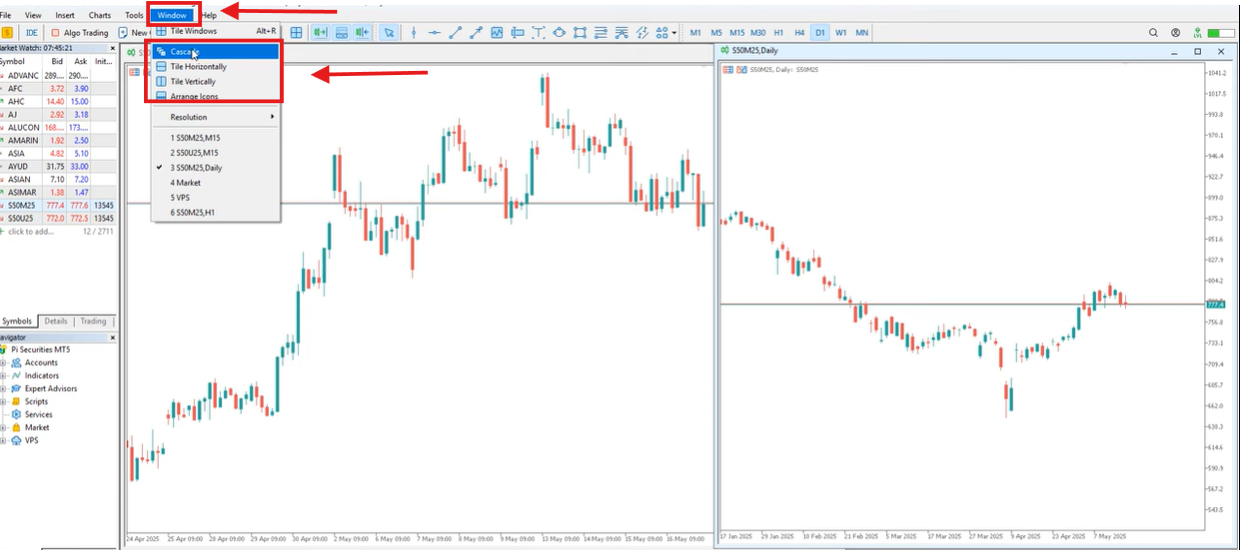Viewport: 1240px width, 550px height.
Task: Select Tile Windows menu entry
Action: click(216, 31)
